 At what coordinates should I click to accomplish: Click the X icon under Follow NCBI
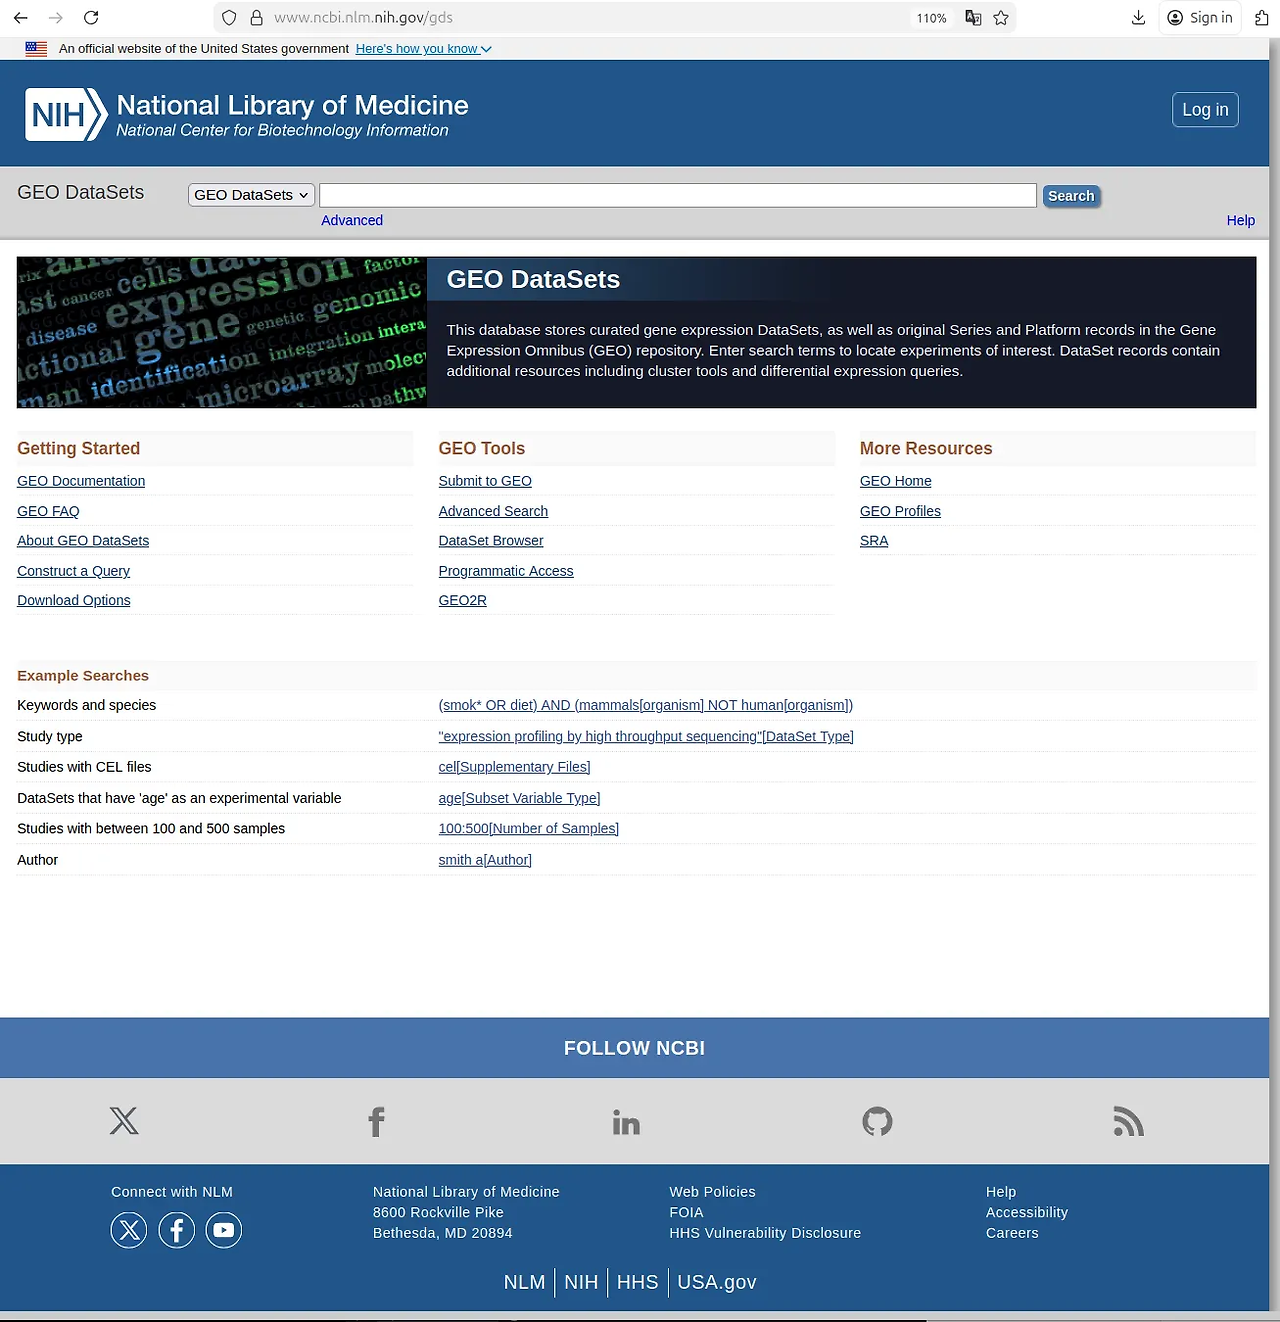[124, 1121]
